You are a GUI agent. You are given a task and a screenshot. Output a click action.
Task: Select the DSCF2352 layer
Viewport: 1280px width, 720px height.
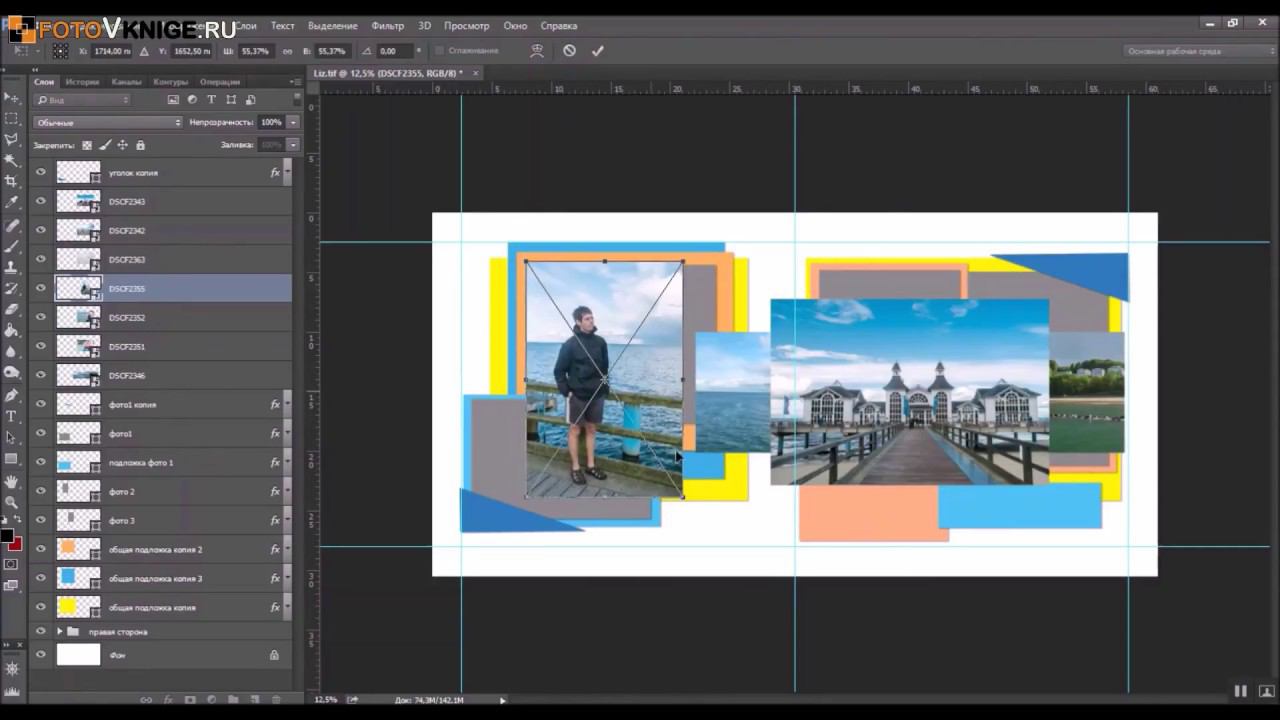click(180, 317)
